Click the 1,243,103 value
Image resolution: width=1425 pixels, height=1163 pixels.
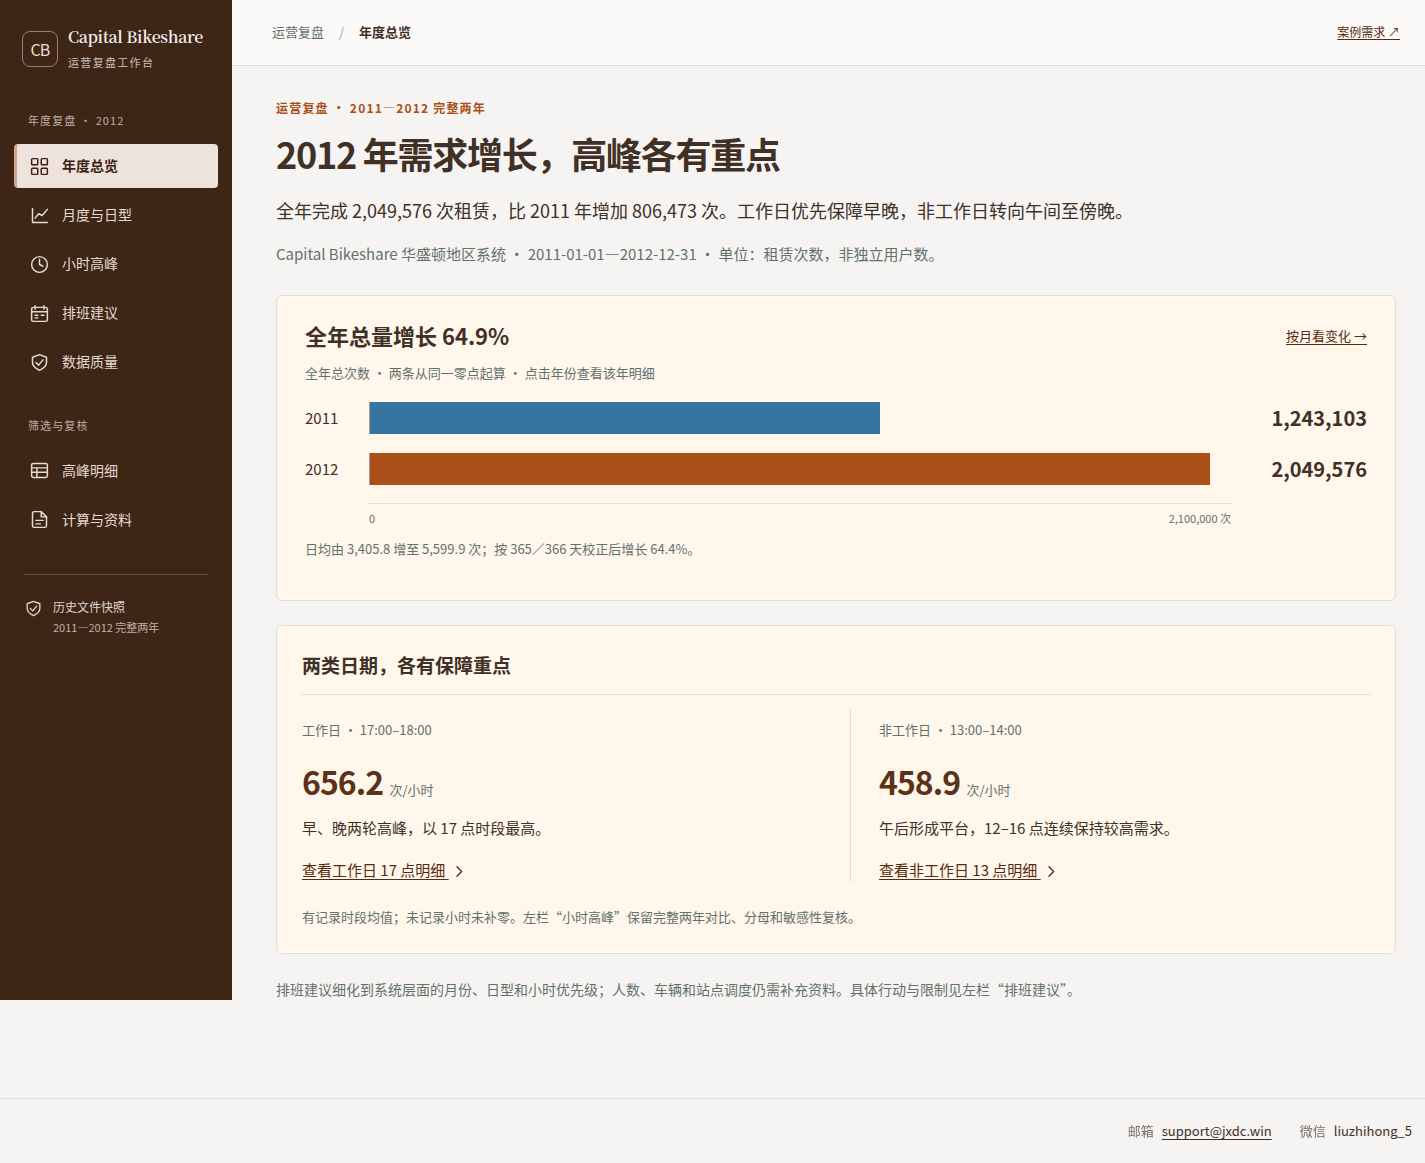point(1319,419)
